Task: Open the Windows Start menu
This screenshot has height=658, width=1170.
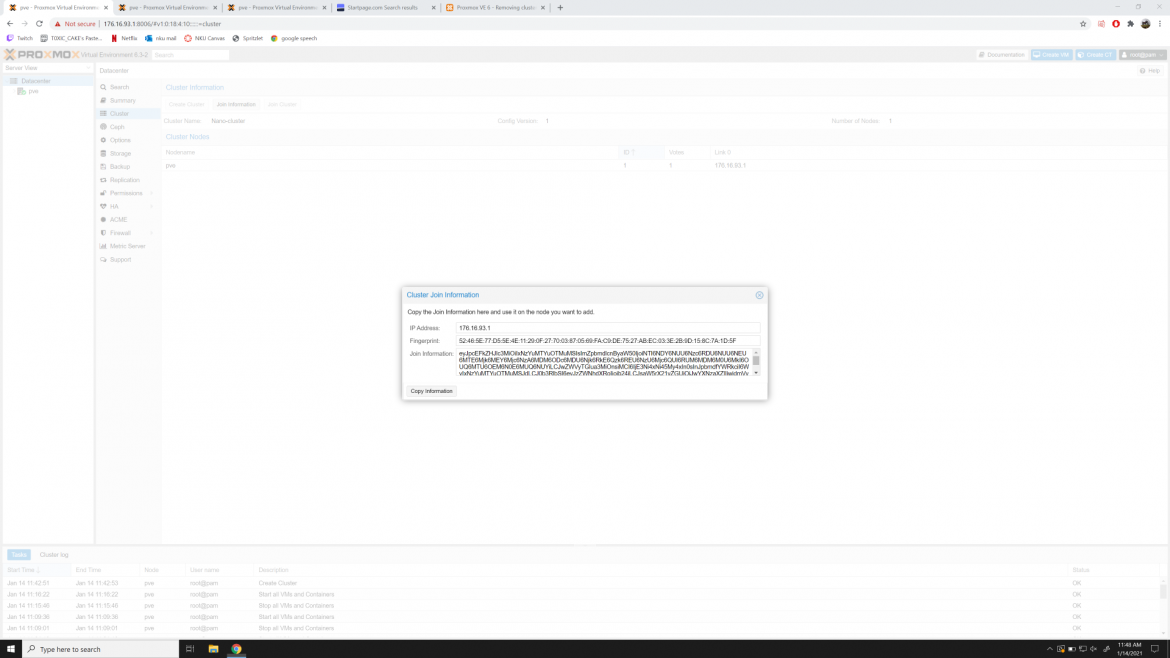Action: coord(10,649)
